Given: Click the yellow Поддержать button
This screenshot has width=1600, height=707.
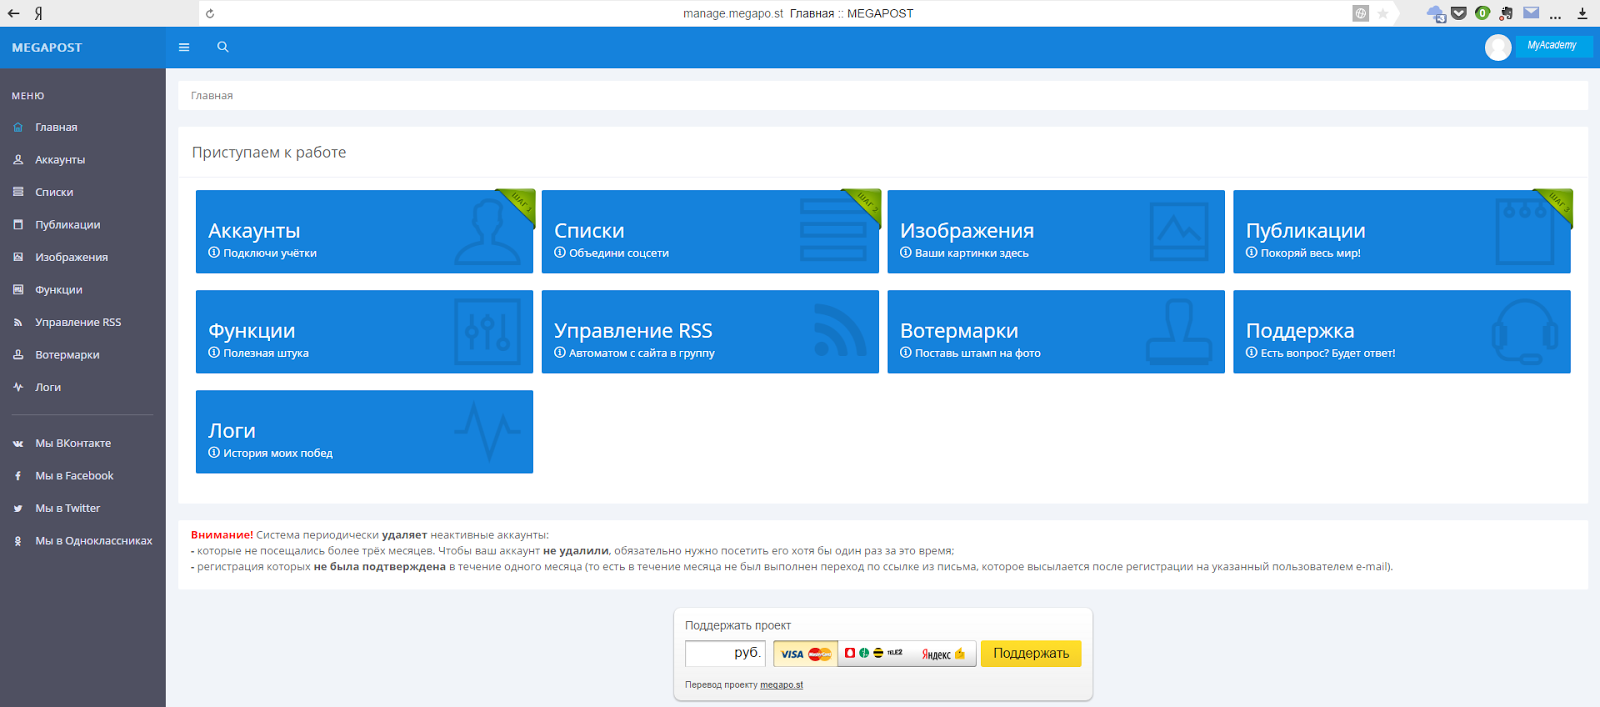Looking at the screenshot, I should pyautogui.click(x=1031, y=653).
